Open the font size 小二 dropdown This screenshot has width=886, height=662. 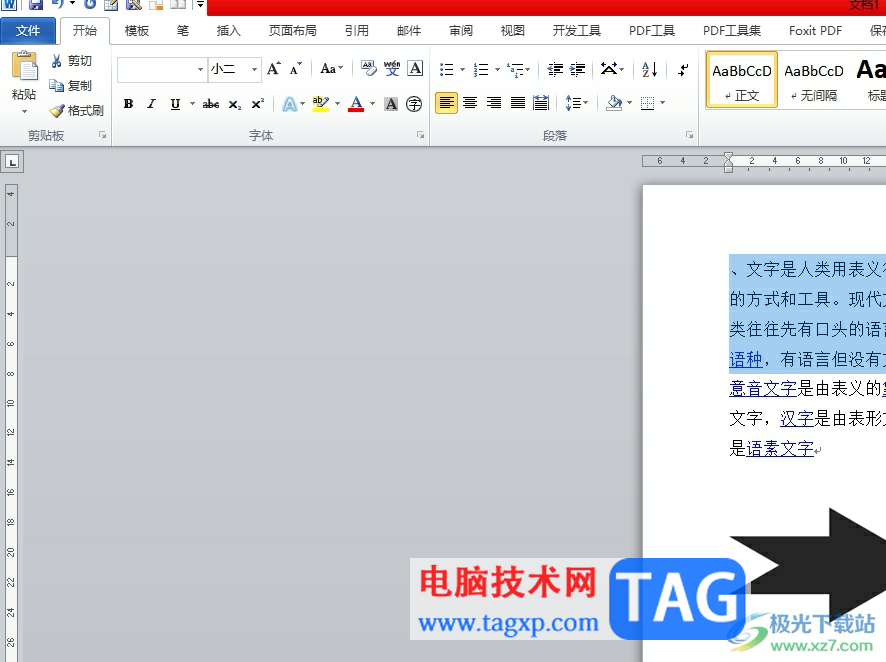tap(254, 69)
